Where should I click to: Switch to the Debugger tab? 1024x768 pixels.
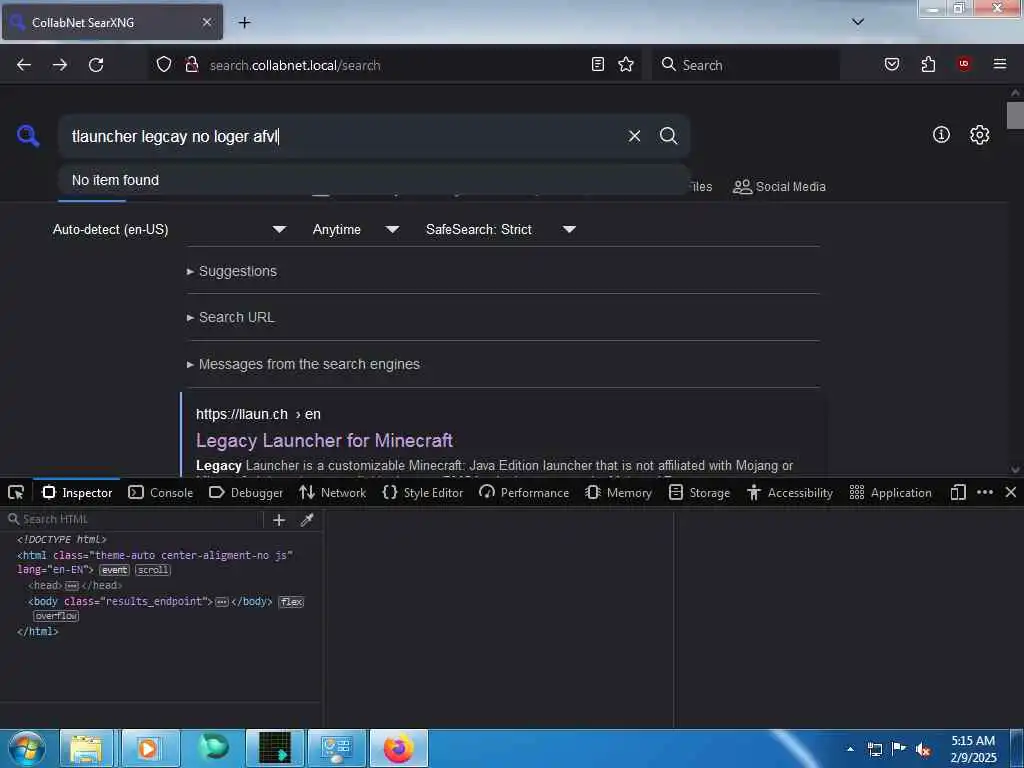coord(246,492)
